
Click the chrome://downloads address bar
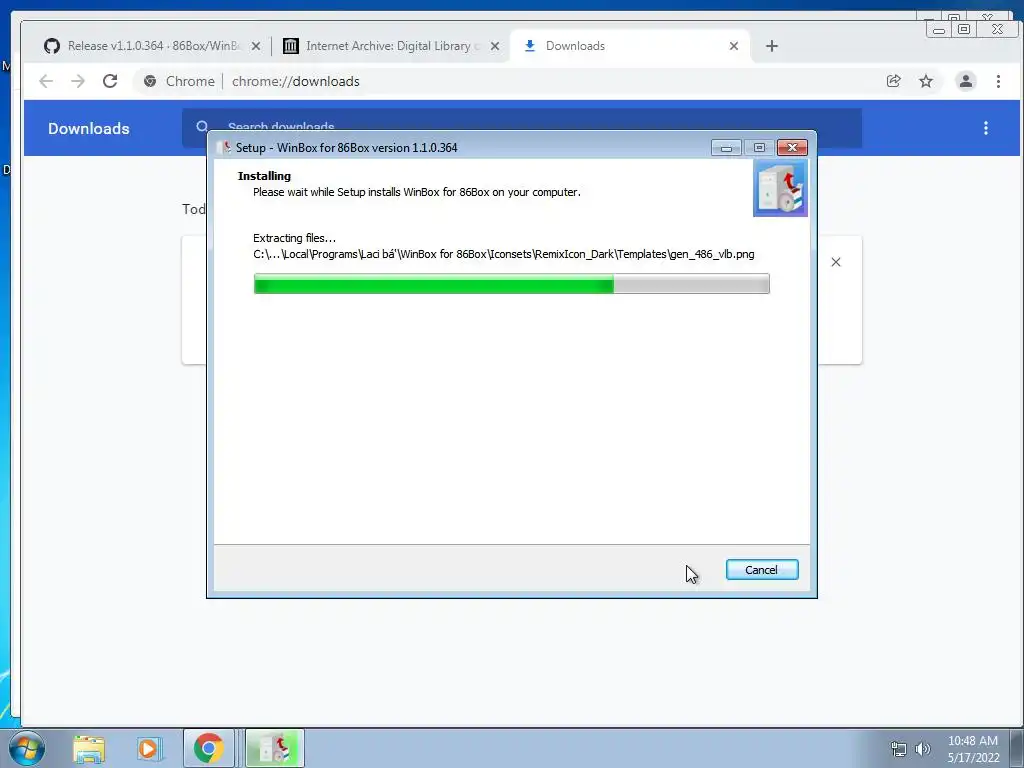tap(509, 81)
